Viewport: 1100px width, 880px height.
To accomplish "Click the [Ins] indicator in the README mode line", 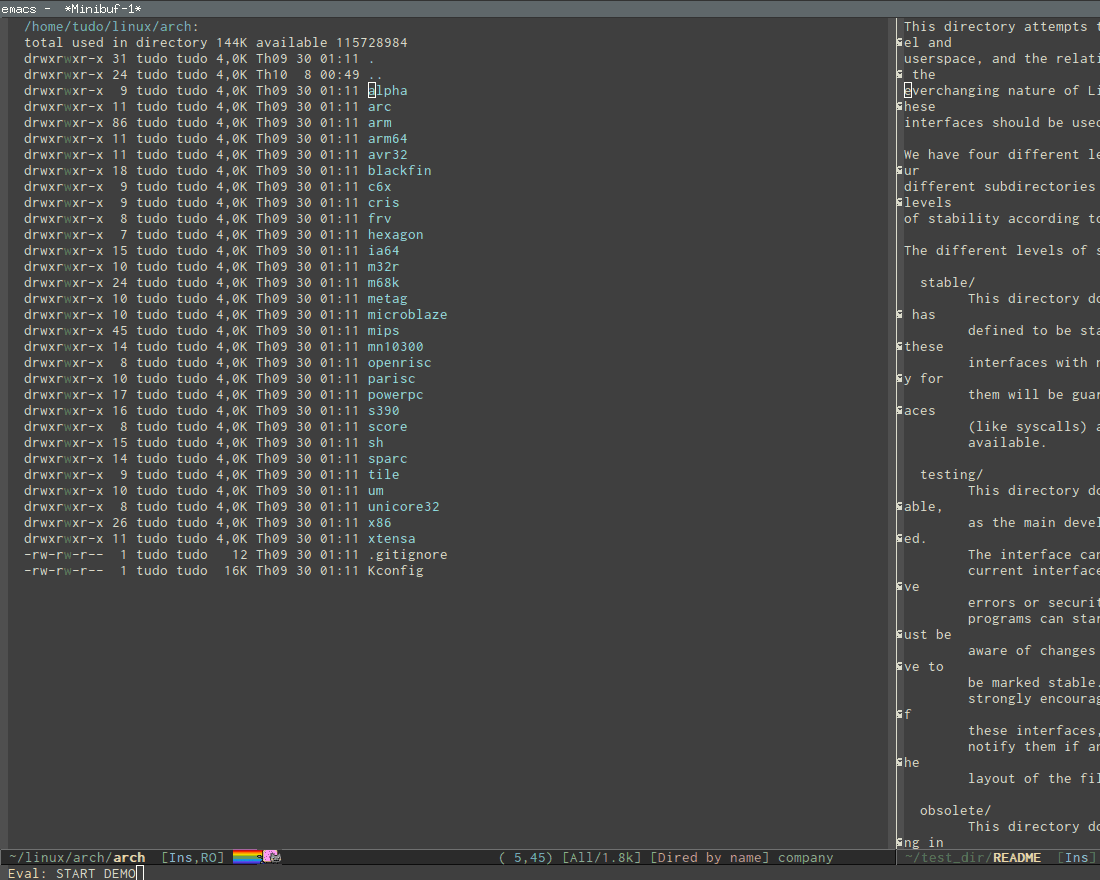I will (x=1078, y=857).
